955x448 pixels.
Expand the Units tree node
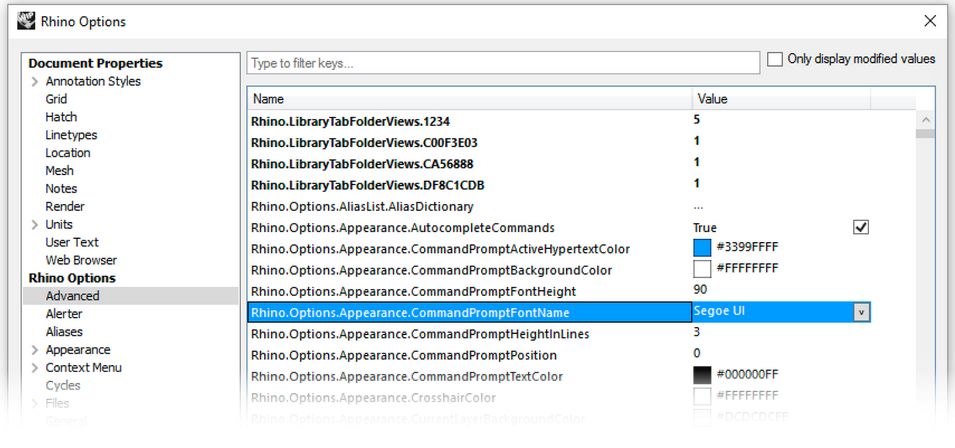coord(35,225)
